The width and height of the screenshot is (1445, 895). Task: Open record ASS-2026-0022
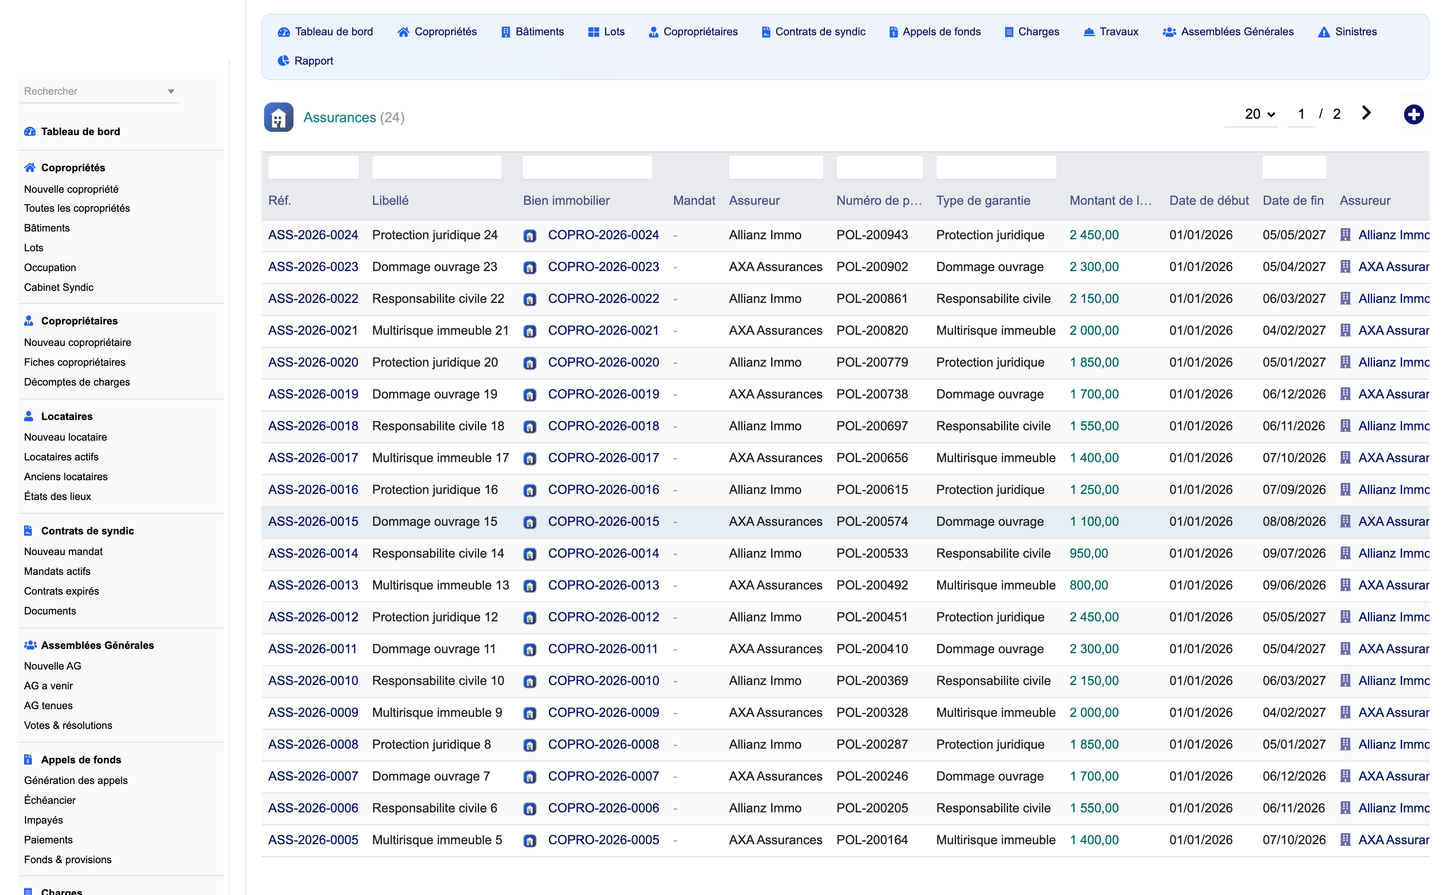coord(313,299)
